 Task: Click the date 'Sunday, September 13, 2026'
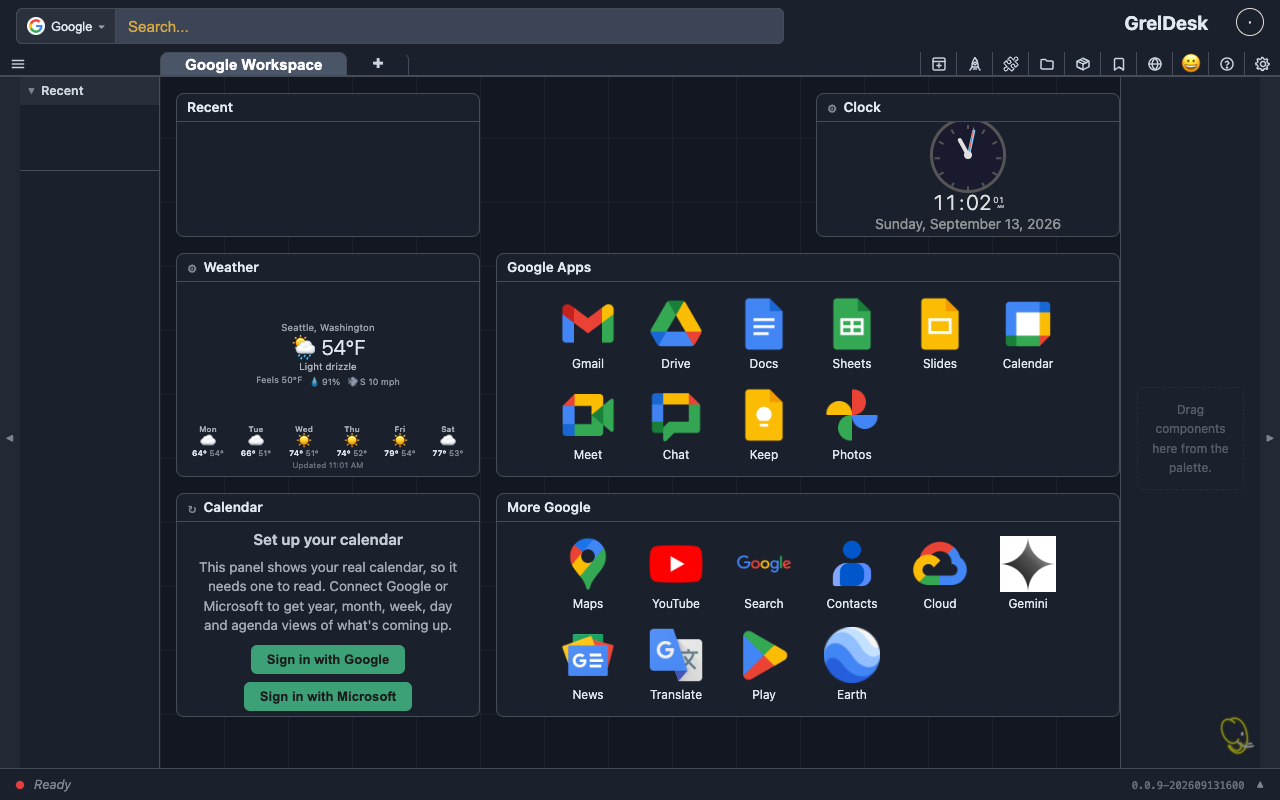pos(968,224)
